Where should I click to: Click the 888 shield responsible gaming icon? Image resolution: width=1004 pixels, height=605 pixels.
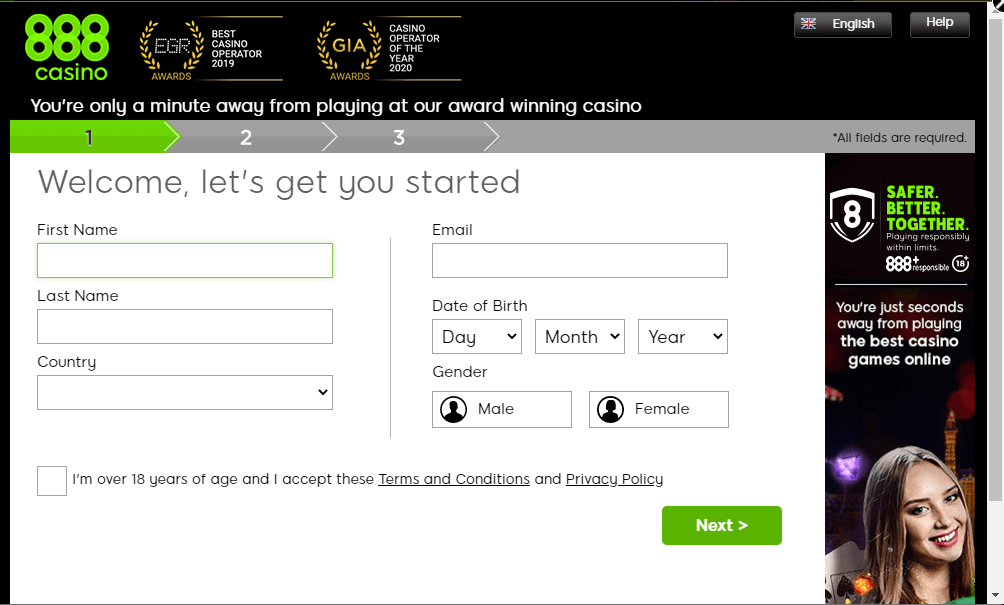[x=852, y=215]
